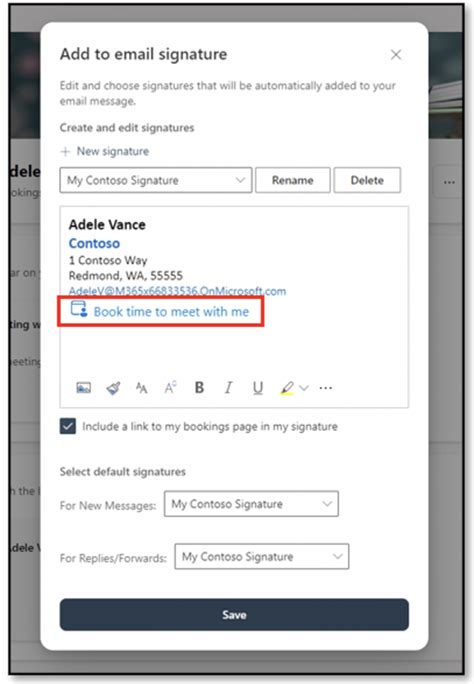Toggle bold formatting

[199, 387]
